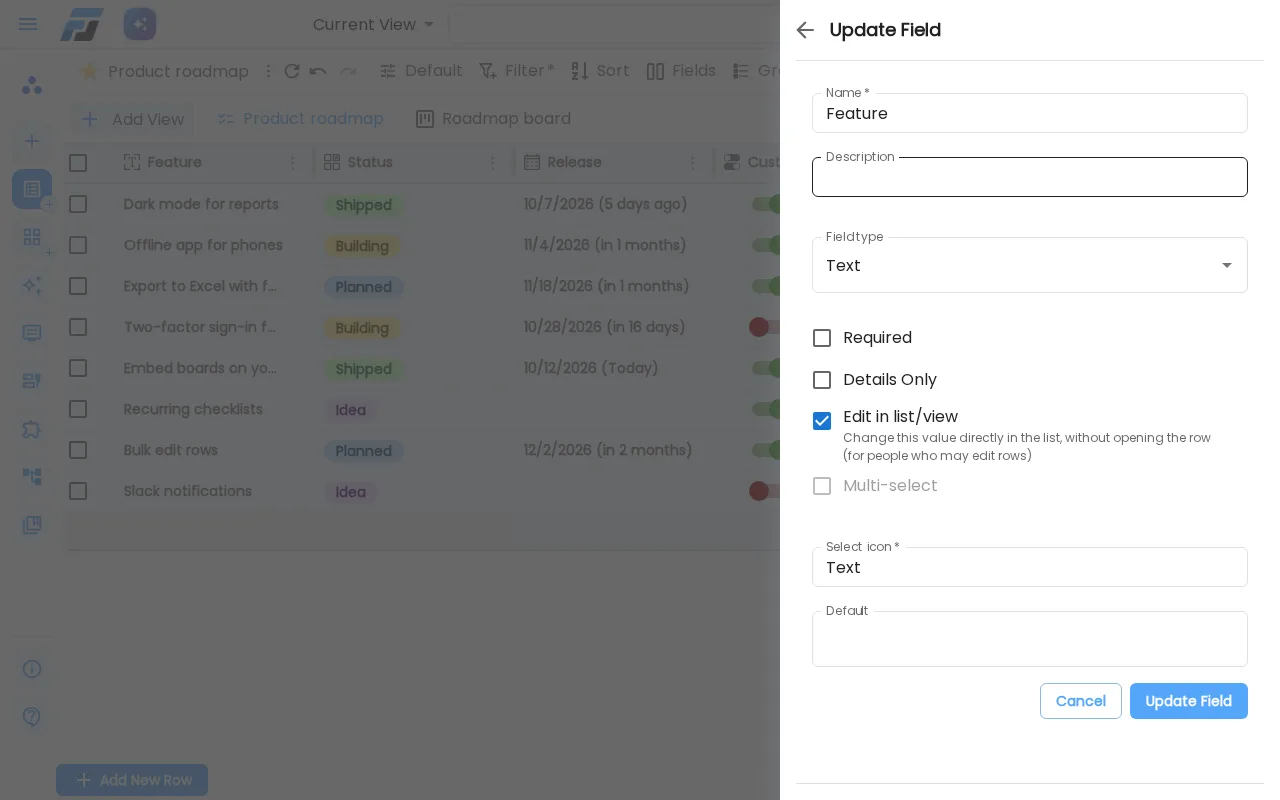Open the hamburger menu in the top bar
The width and height of the screenshot is (1280, 800).
pos(28,24)
